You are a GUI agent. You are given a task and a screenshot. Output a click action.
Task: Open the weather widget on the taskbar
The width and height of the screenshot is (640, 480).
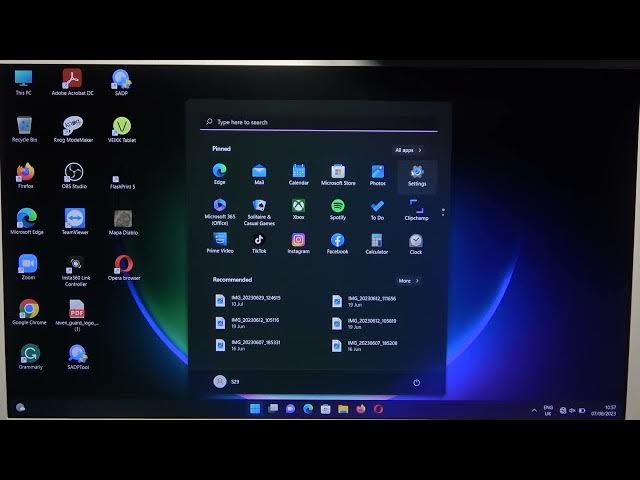click(x=20, y=407)
